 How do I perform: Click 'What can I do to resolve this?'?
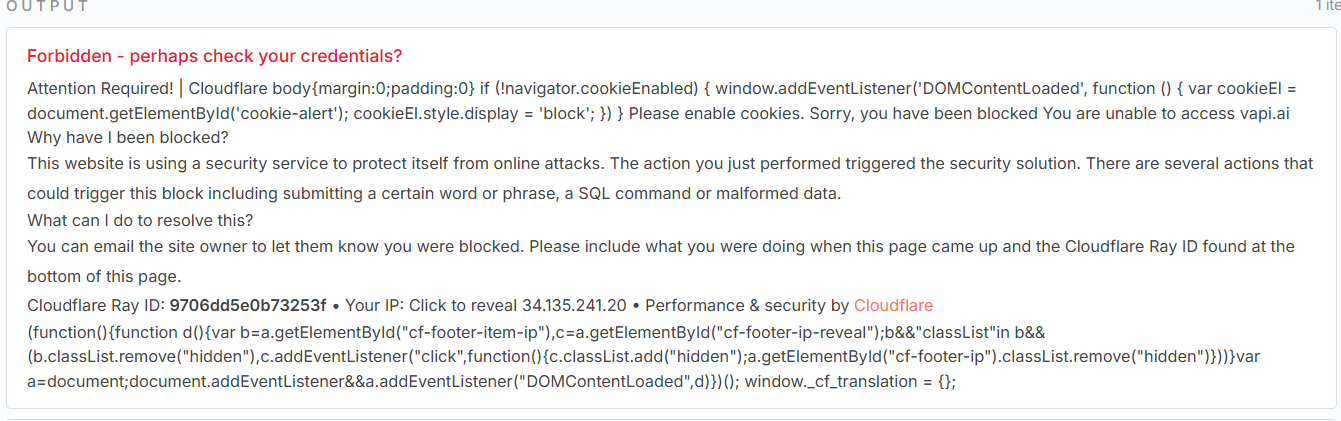coord(139,219)
